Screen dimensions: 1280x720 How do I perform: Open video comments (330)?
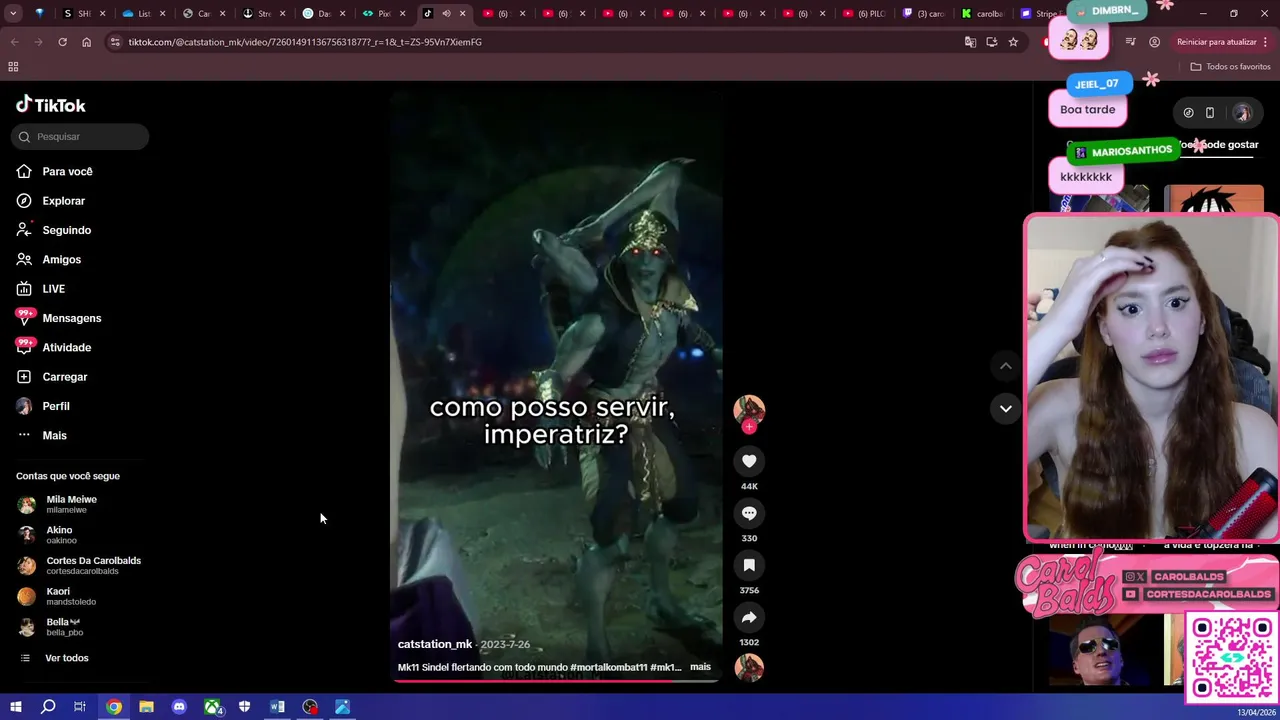click(749, 512)
